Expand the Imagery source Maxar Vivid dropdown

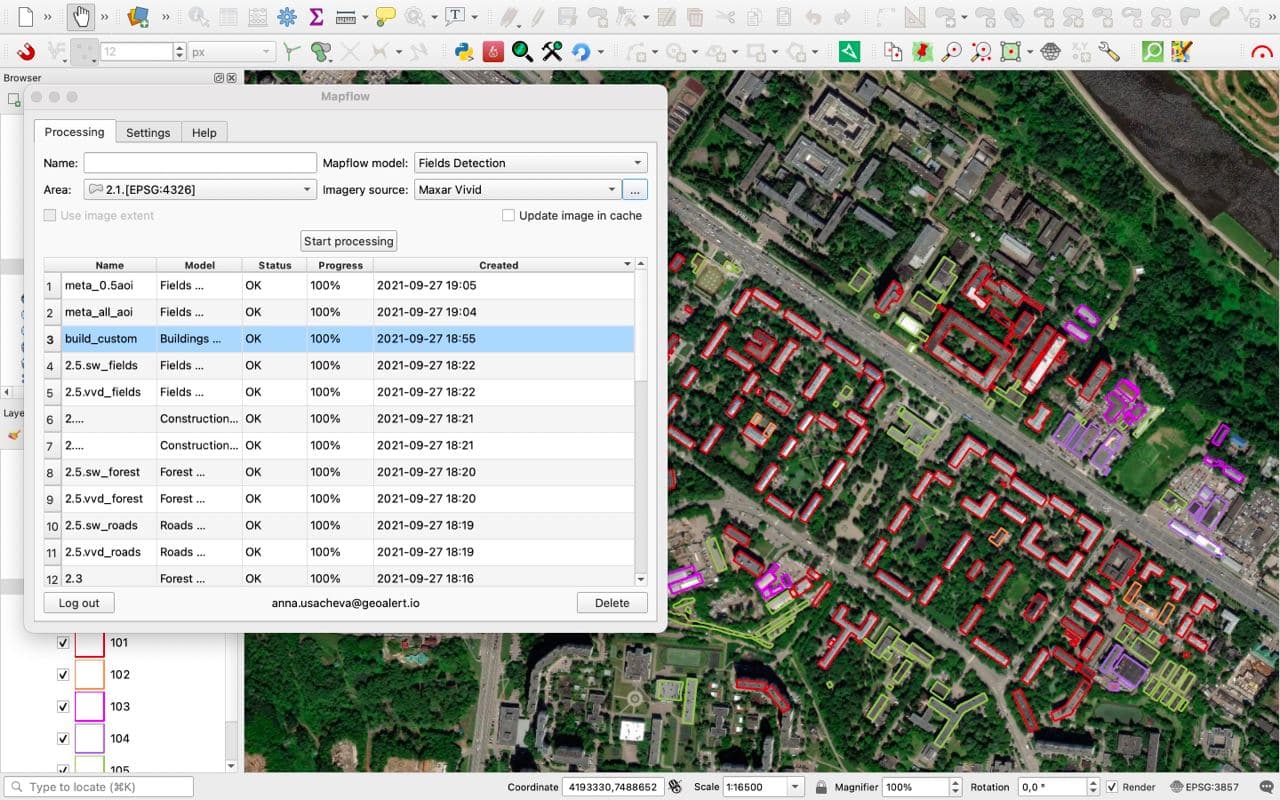[x=517, y=190]
